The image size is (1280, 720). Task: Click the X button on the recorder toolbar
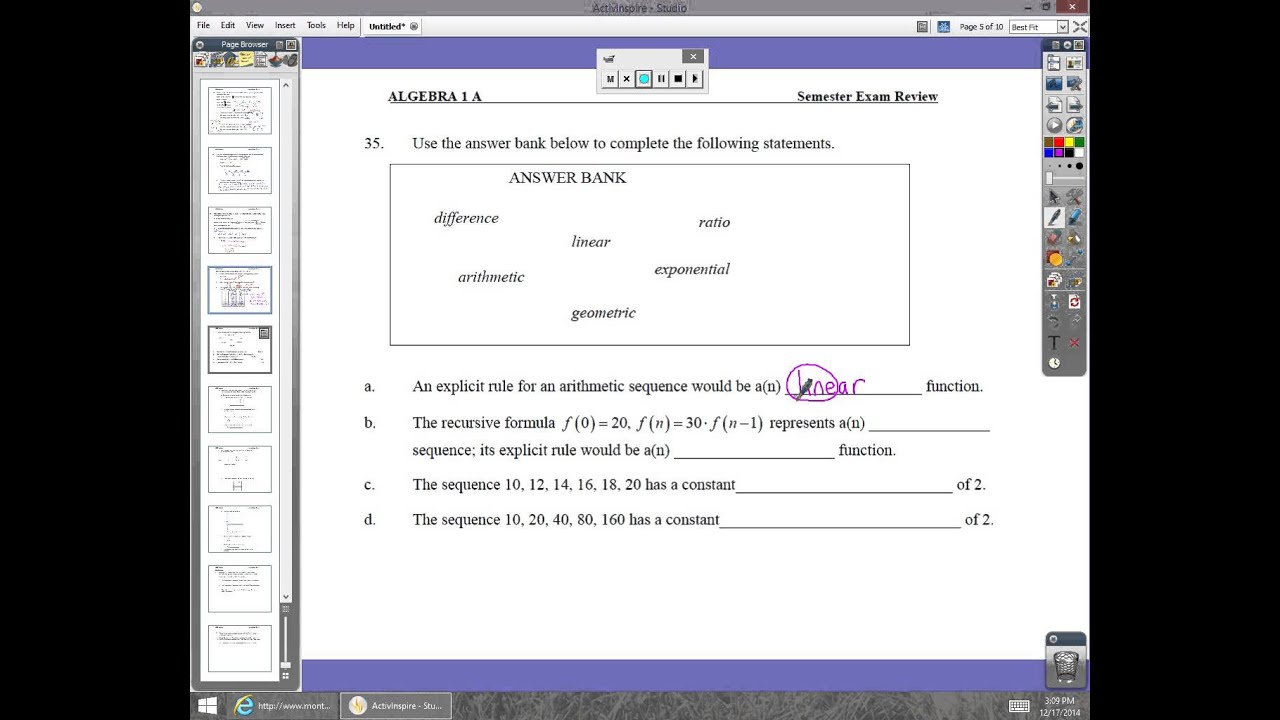point(627,78)
